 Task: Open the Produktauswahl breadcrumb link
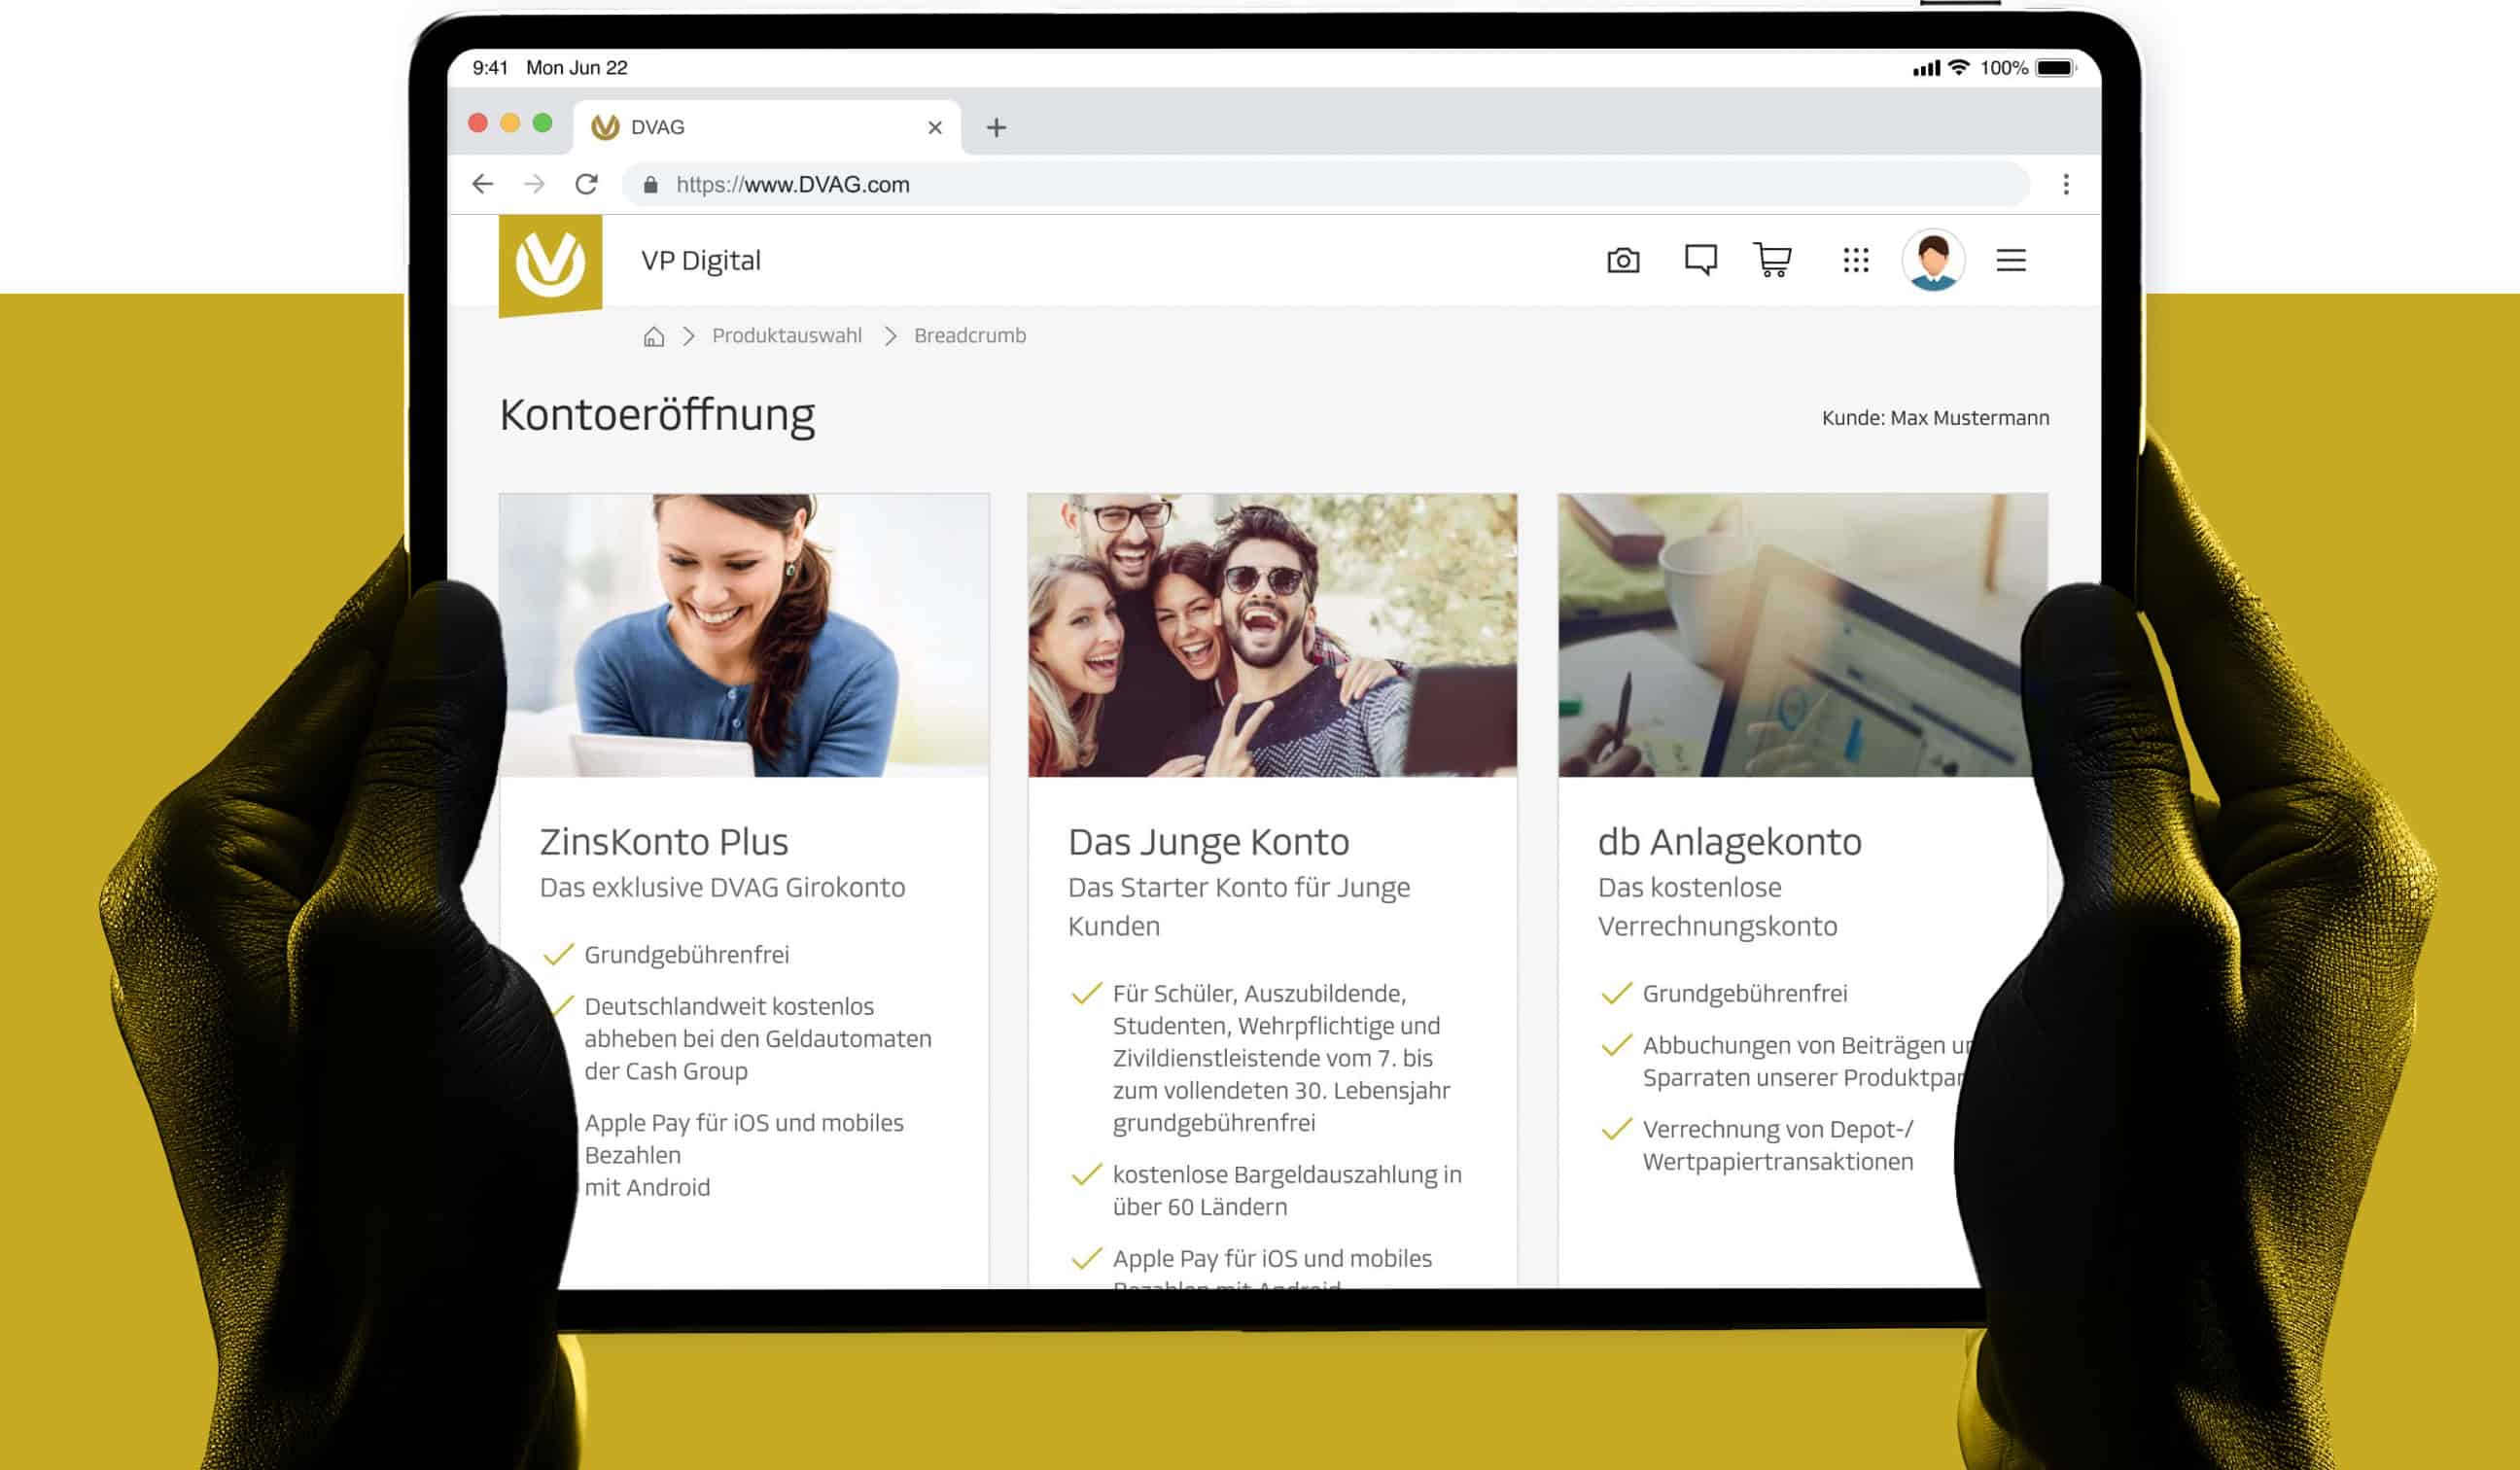tap(787, 336)
